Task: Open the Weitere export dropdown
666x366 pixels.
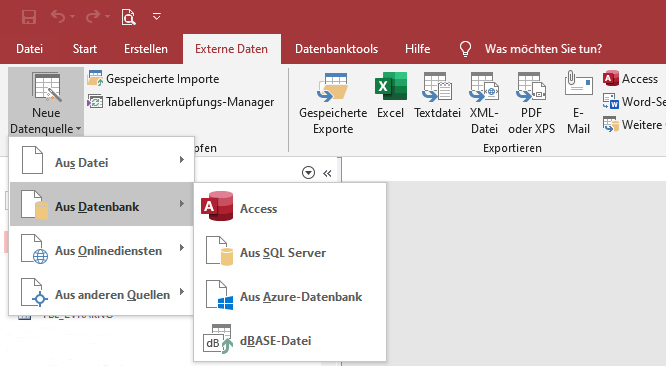Action: (x=633, y=125)
